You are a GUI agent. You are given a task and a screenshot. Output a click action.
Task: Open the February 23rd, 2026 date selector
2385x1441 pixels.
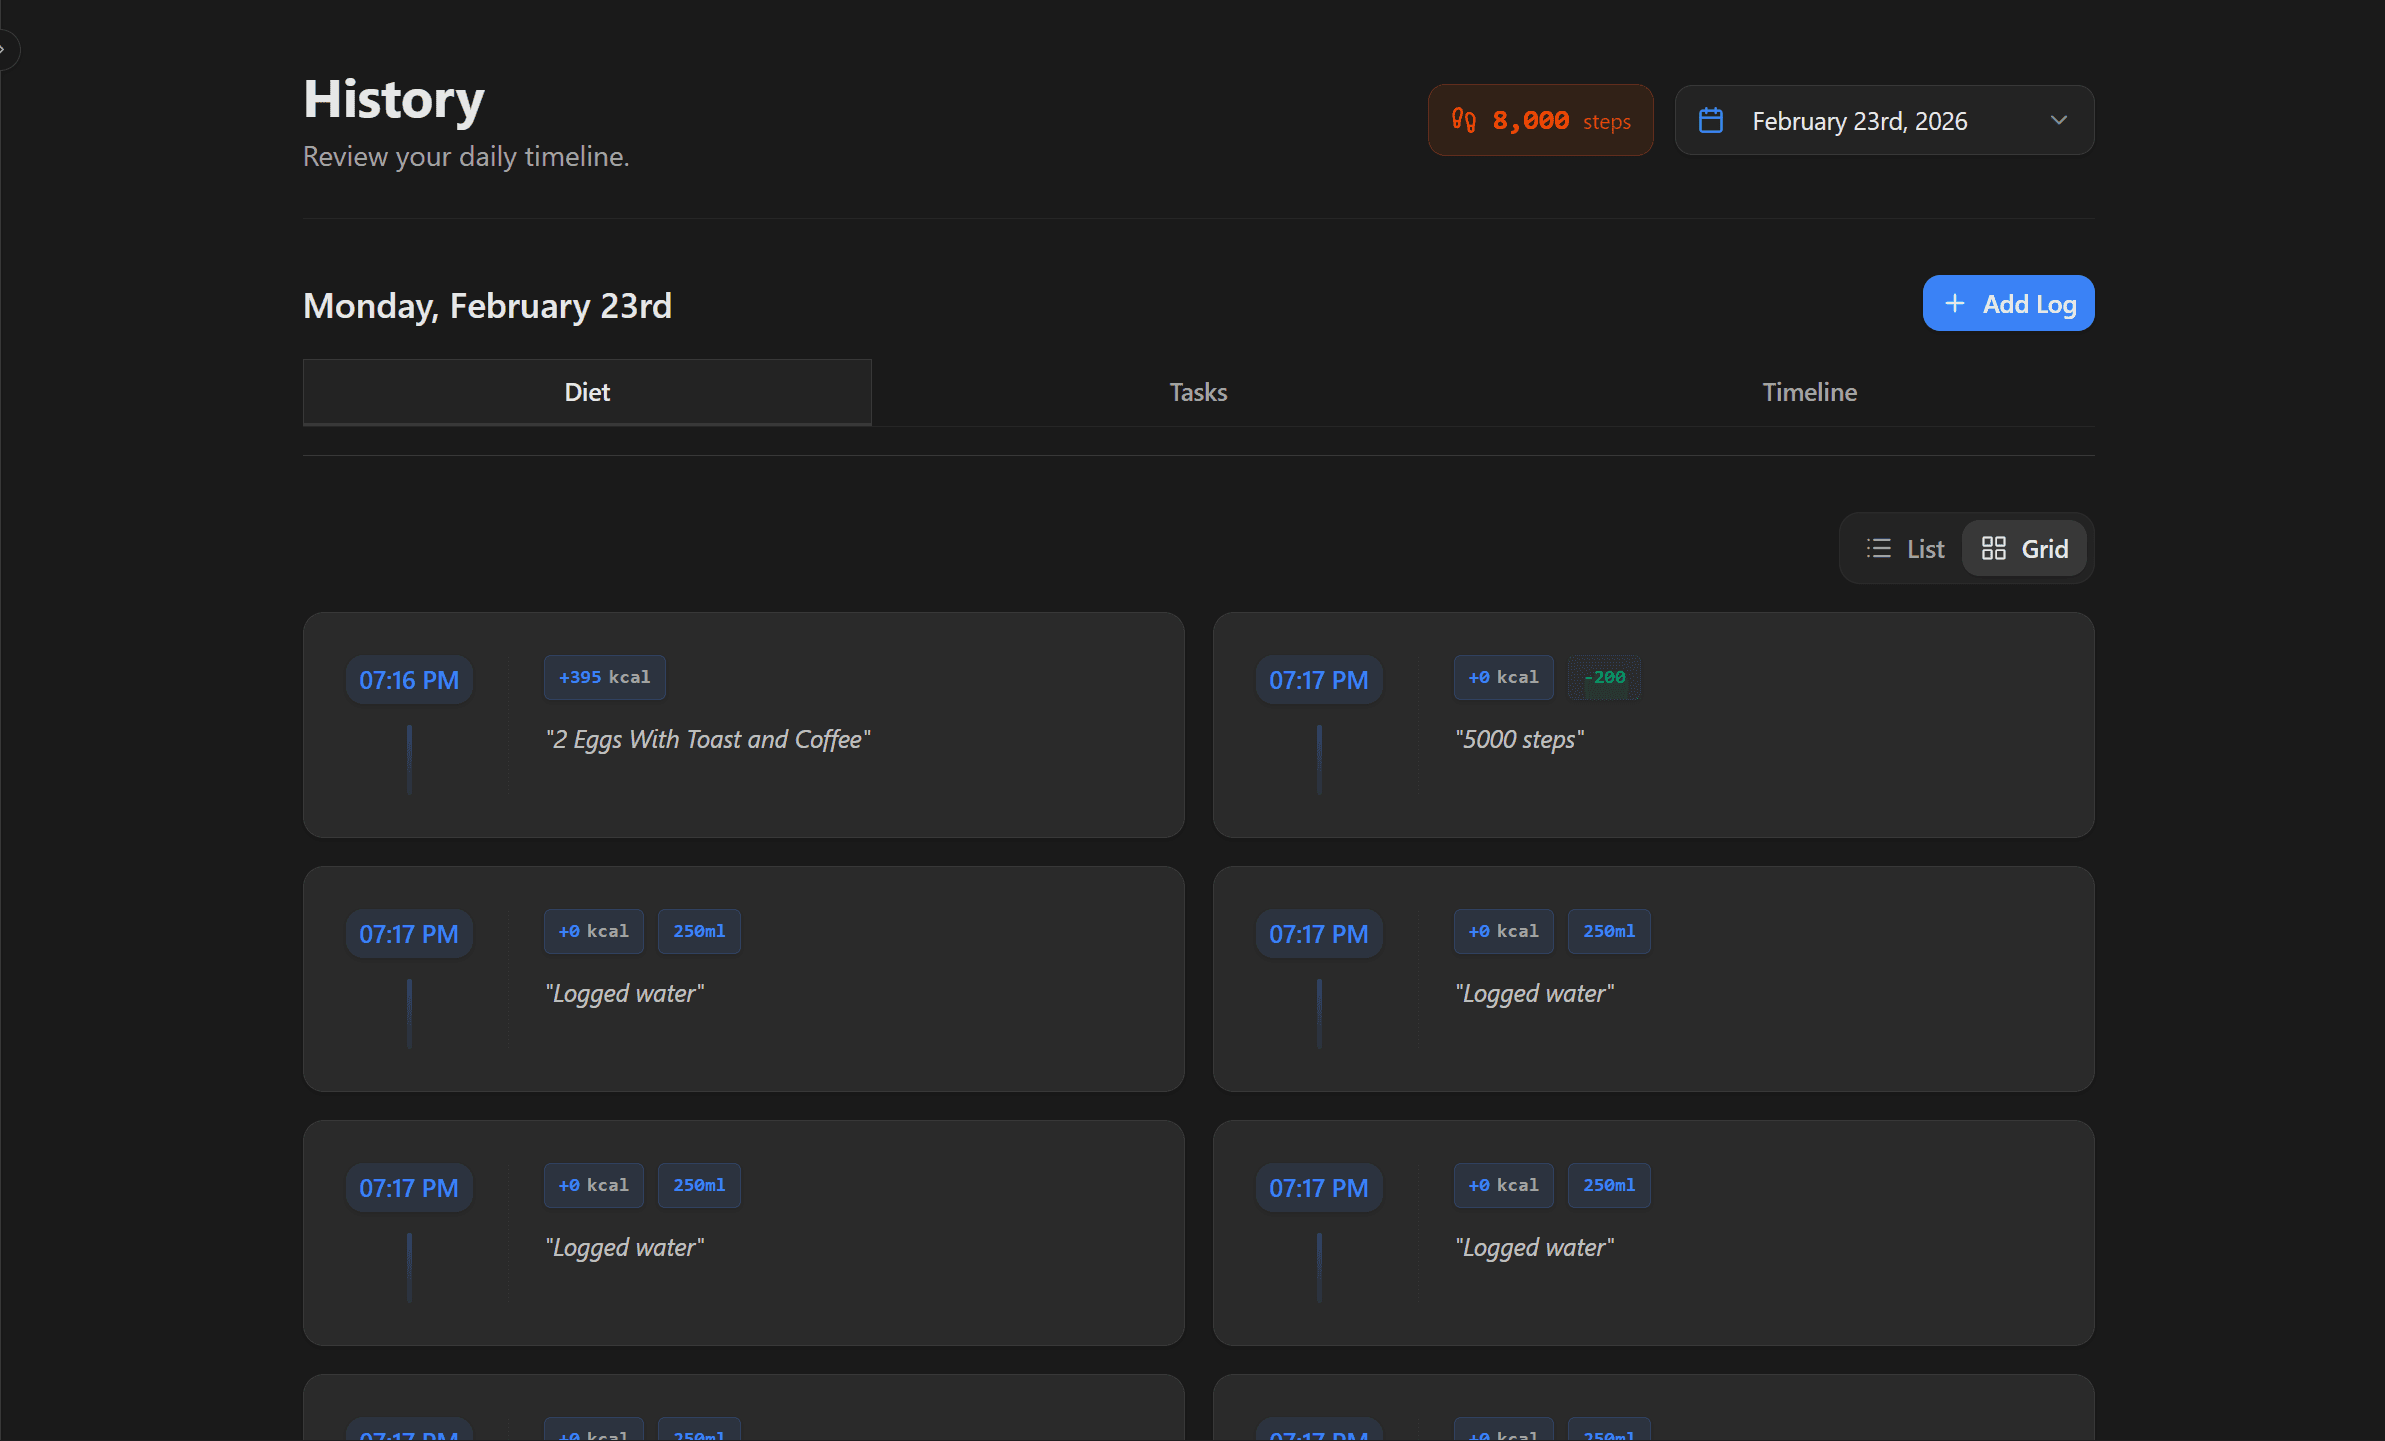coord(1884,120)
